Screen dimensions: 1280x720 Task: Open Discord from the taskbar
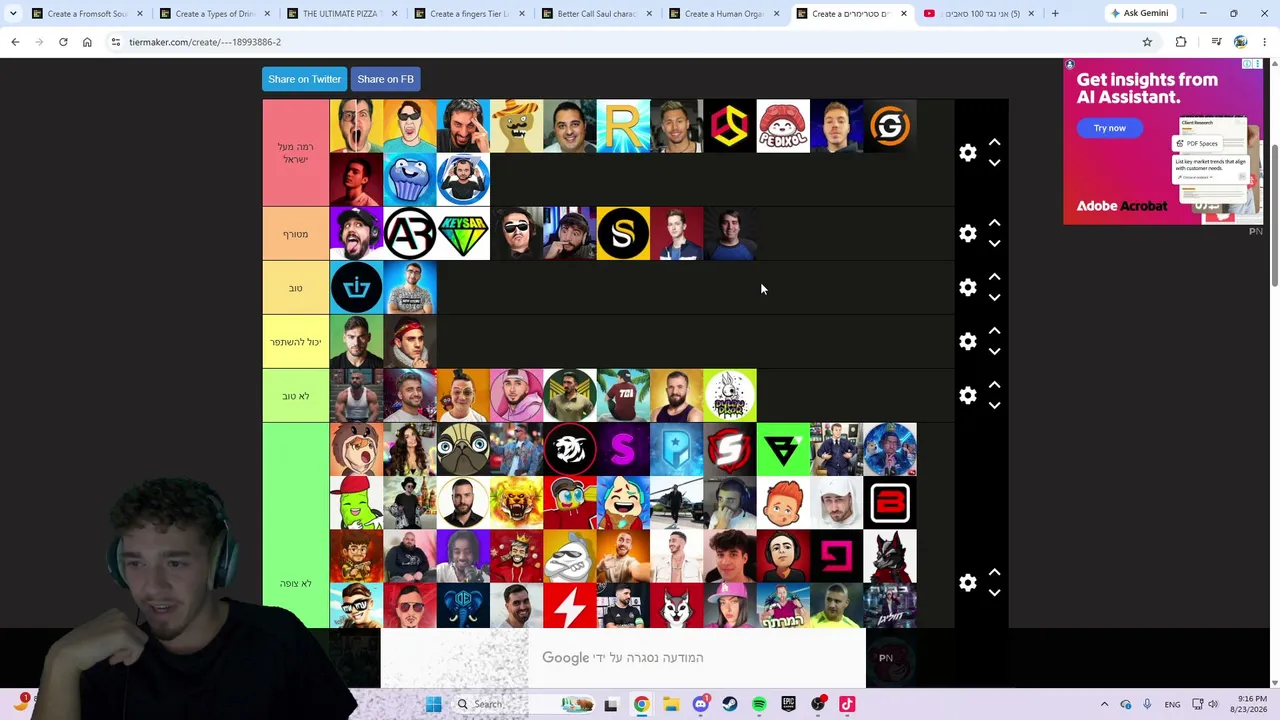tap(700, 704)
